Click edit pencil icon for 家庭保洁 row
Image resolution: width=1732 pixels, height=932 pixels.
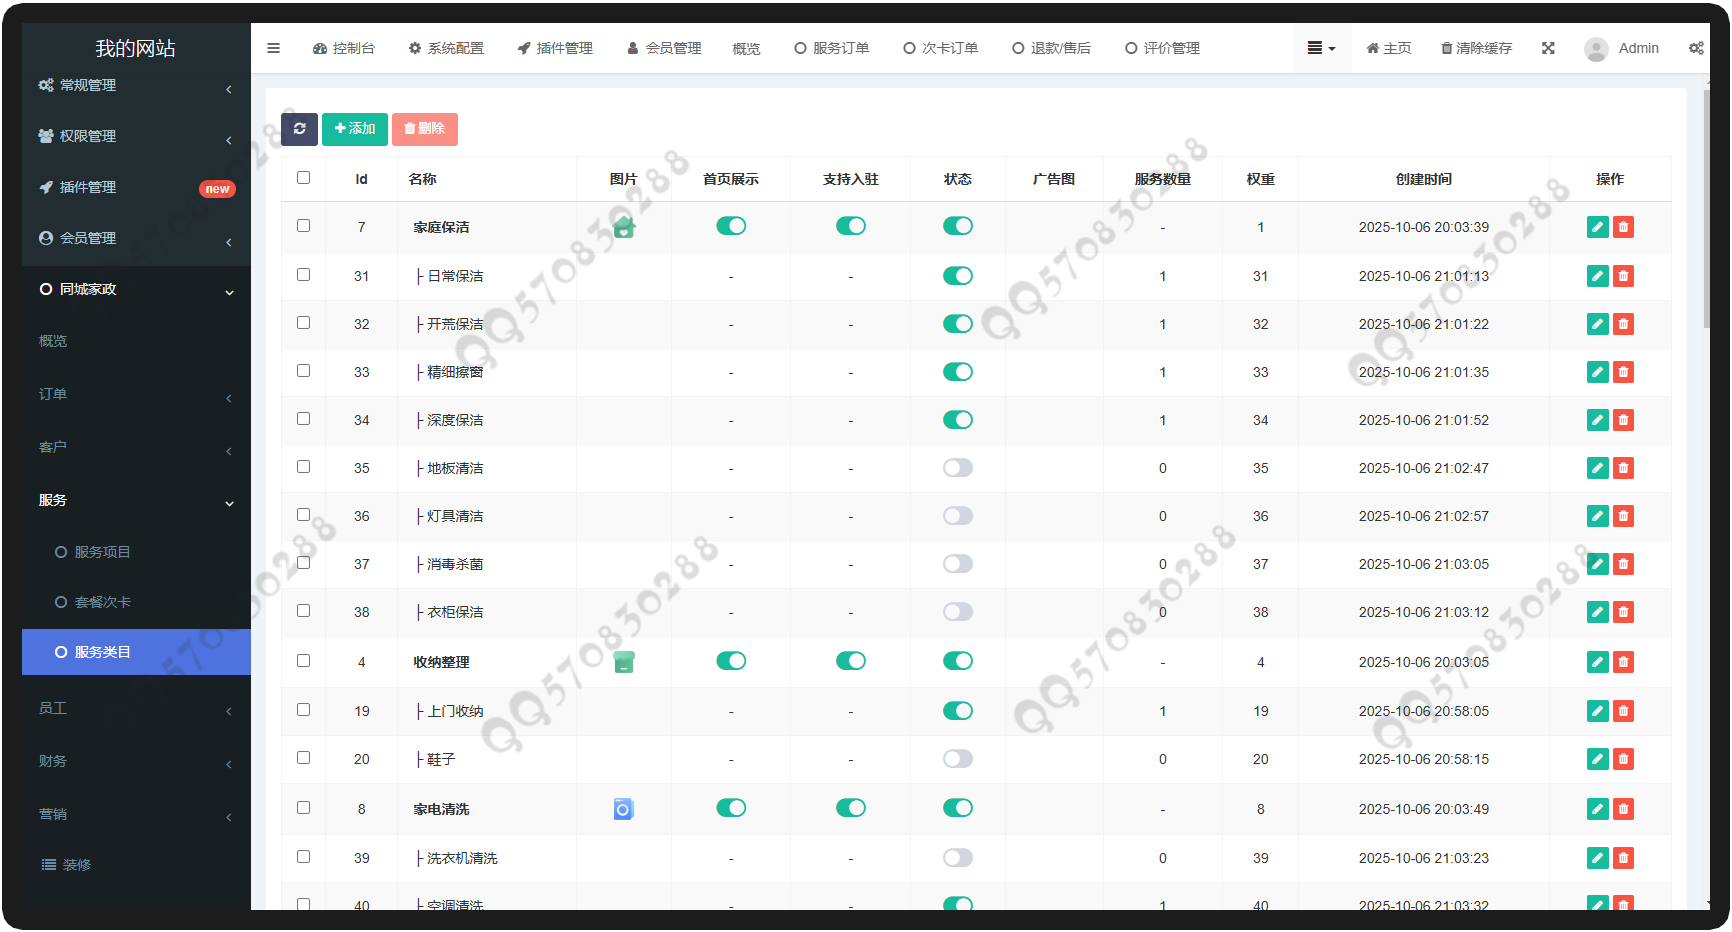[1597, 227]
